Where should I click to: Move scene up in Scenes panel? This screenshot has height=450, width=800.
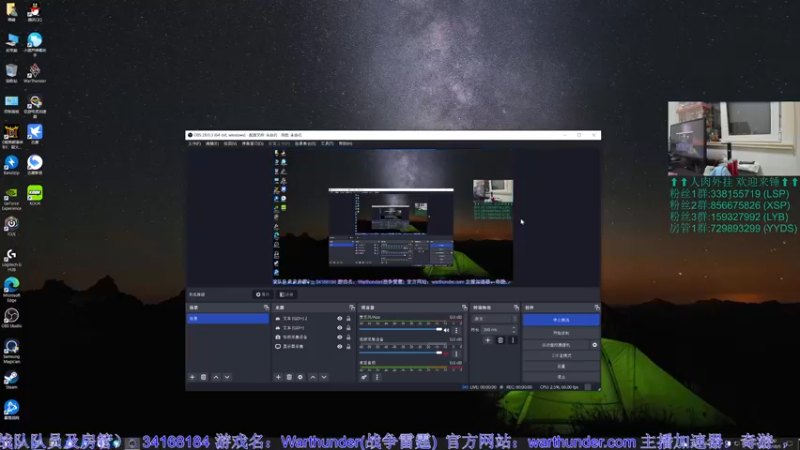point(216,377)
